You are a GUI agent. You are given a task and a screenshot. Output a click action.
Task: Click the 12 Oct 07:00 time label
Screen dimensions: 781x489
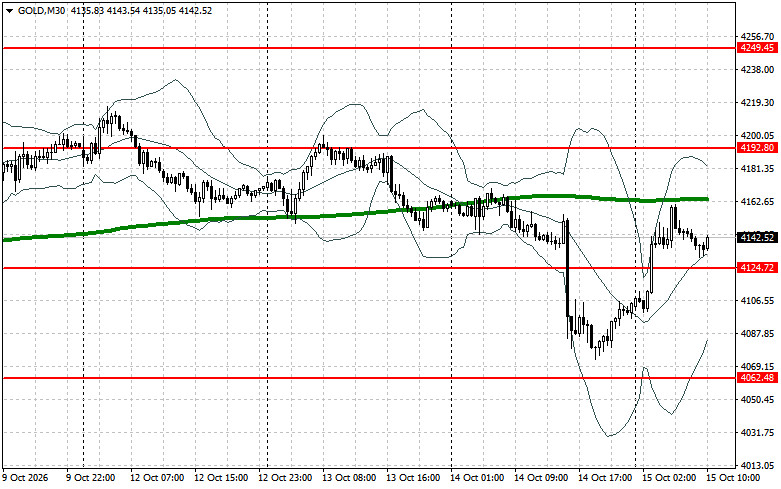(157, 478)
